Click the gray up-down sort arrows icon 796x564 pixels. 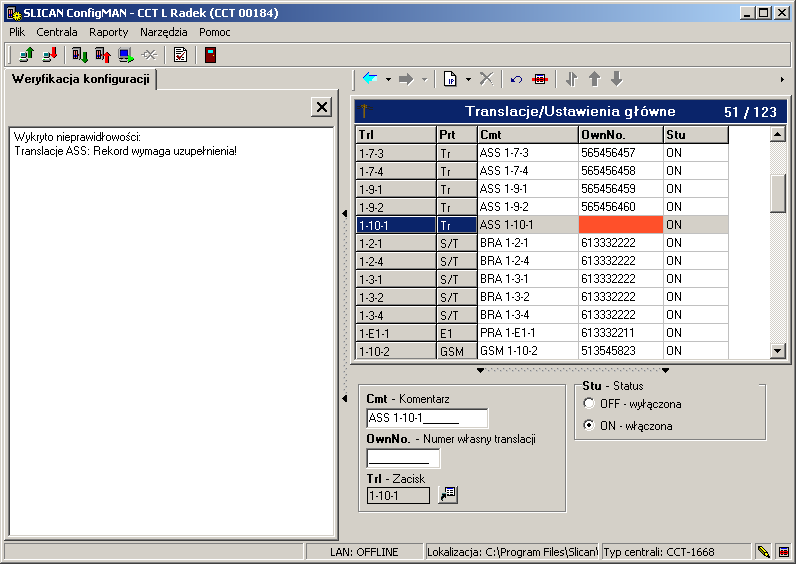click(572, 79)
